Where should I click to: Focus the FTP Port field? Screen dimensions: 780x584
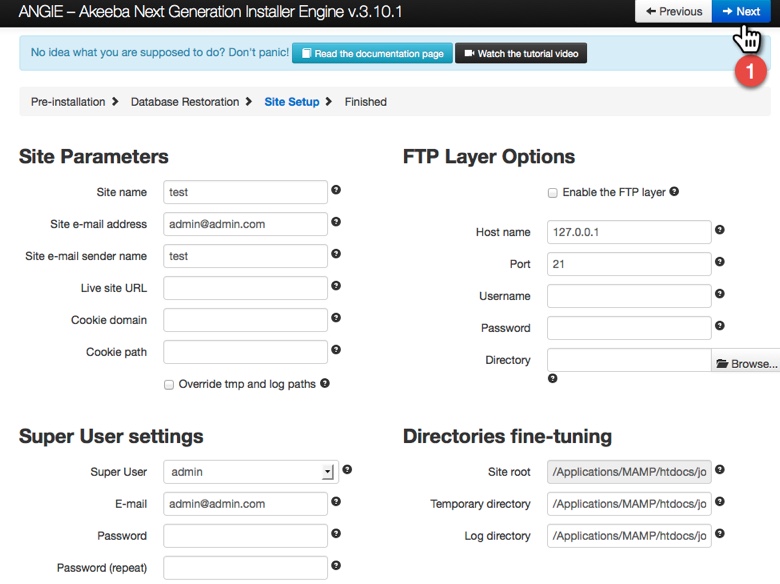click(x=629, y=264)
